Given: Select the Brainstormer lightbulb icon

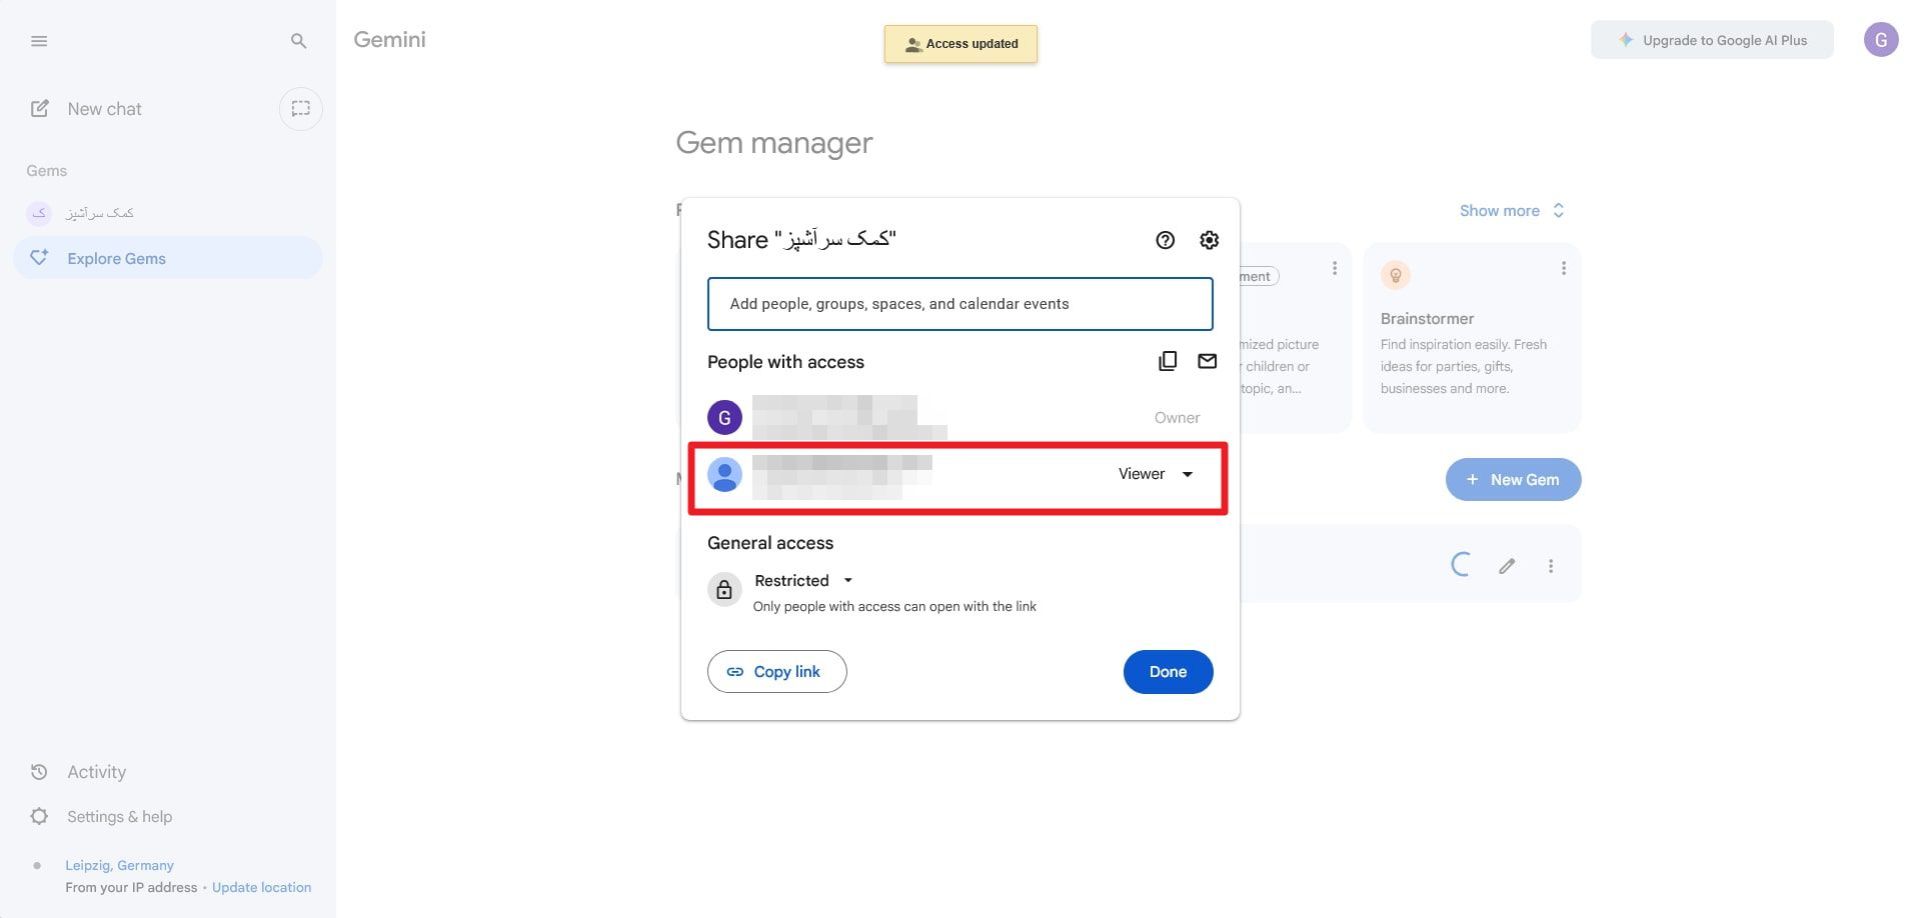Looking at the screenshot, I should (x=1395, y=274).
